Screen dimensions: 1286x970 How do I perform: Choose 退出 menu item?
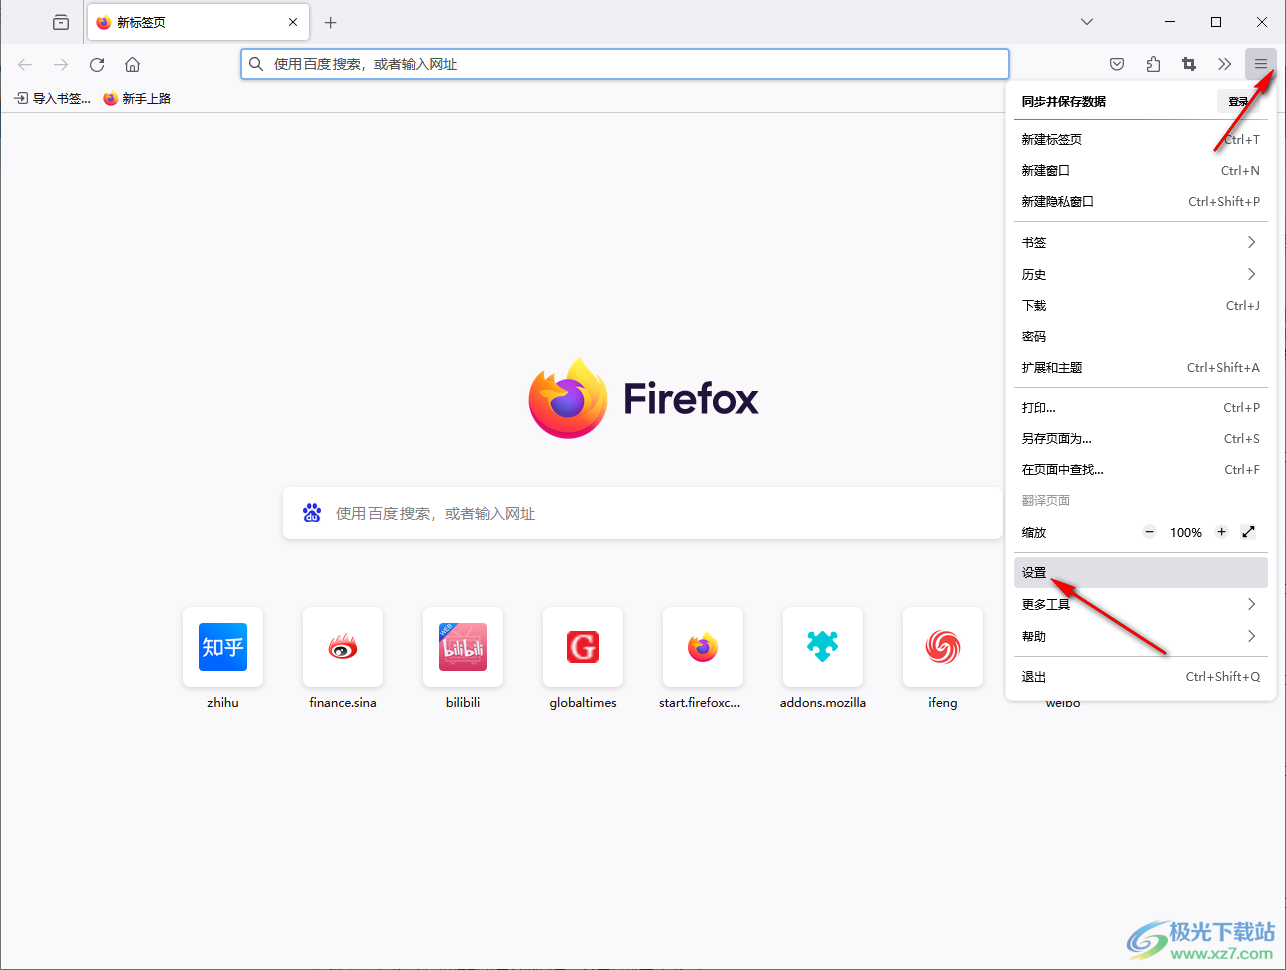point(1140,677)
